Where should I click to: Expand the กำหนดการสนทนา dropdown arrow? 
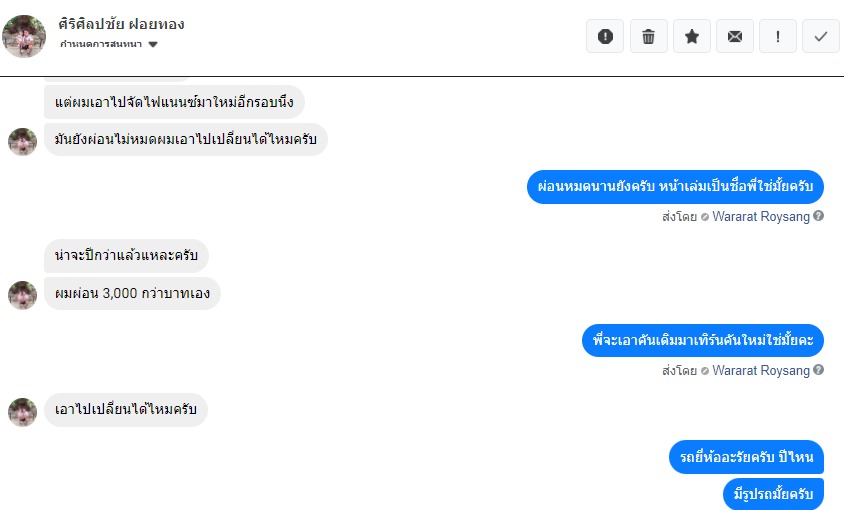153,44
